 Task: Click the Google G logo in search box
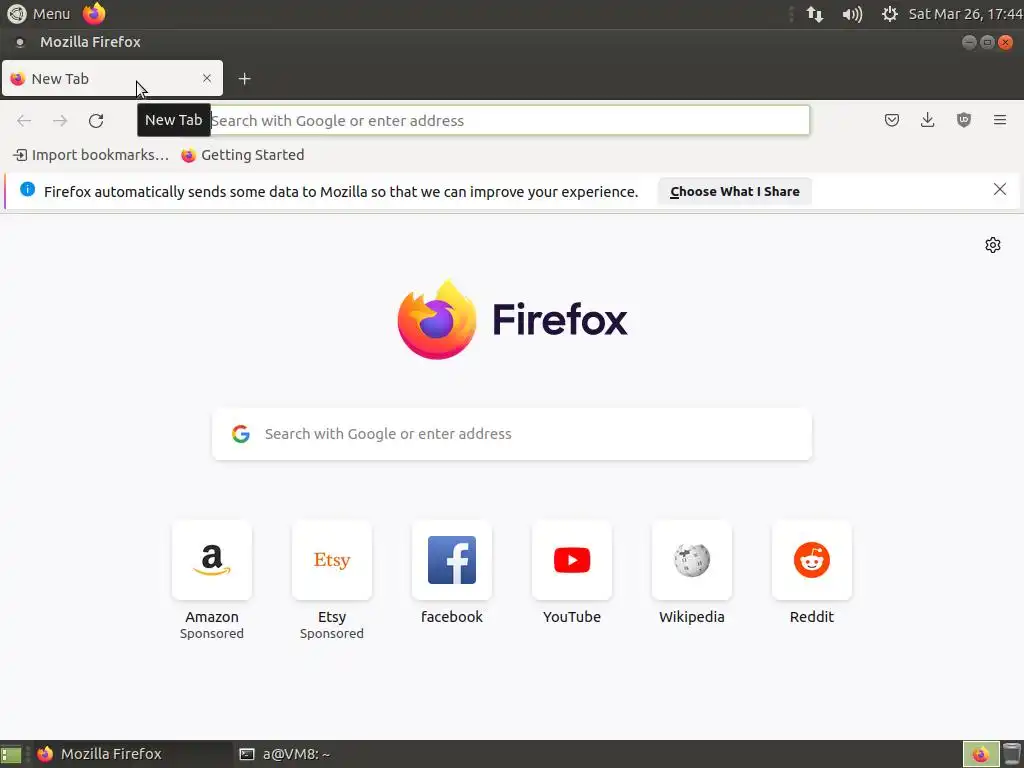pyautogui.click(x=241, y=434)
